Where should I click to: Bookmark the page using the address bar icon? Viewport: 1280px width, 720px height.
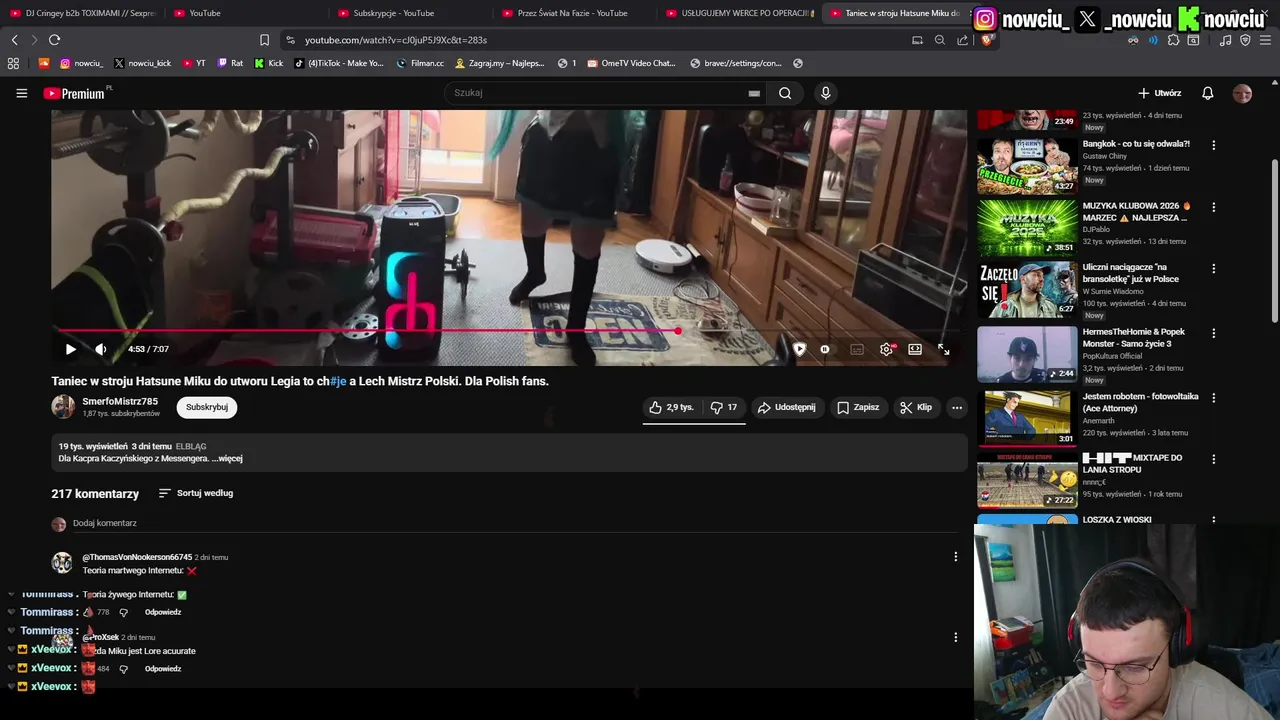pyautogui.click(x=264, y=40)
